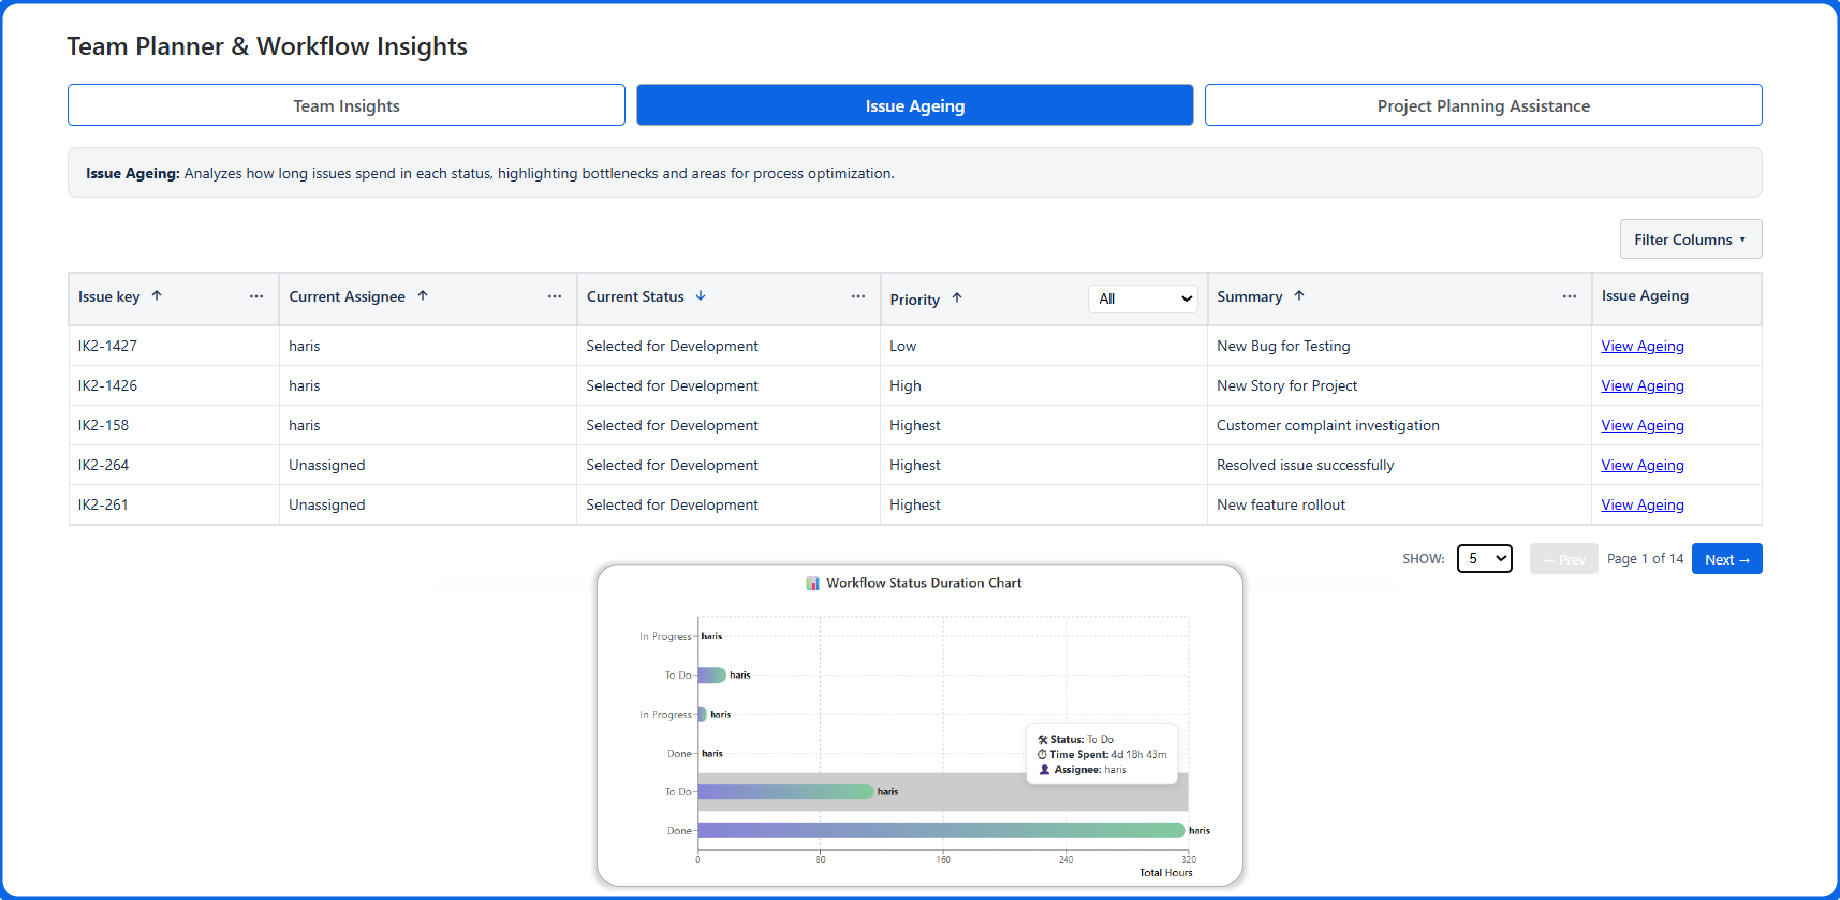Screen dimensions: 1840x900
Task: Open the Priority filter 'All' dropdown
Action: pyautogui.click(x=1142, y=299)
